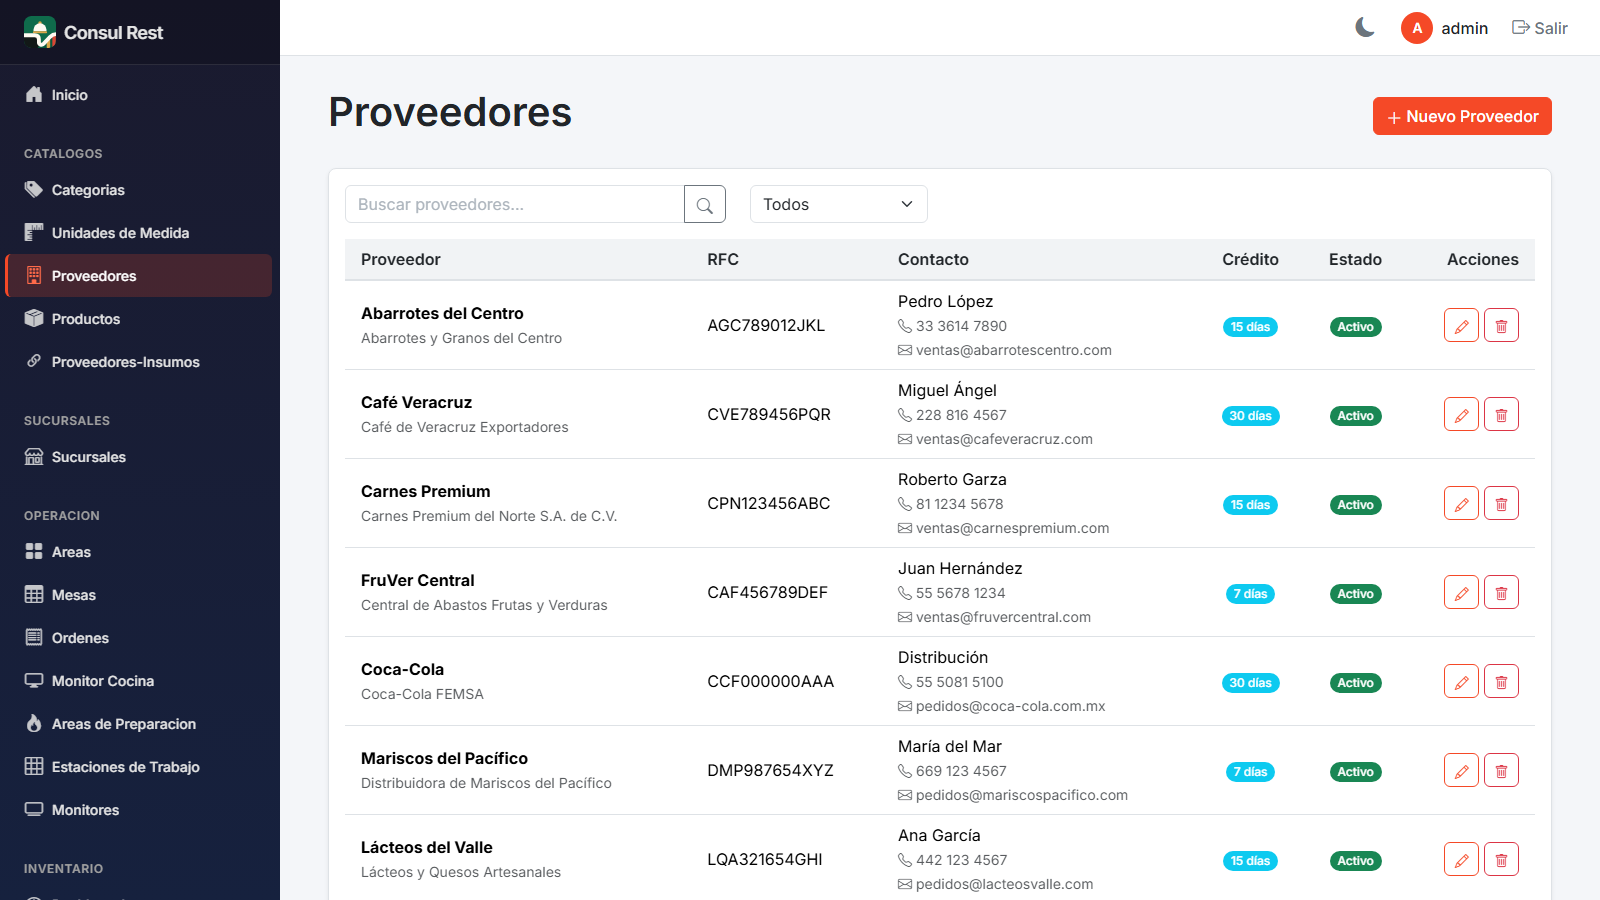Delete Coca-Cola supplier
This screenshot has height=900, width=1600.
tap(1501, 681)
